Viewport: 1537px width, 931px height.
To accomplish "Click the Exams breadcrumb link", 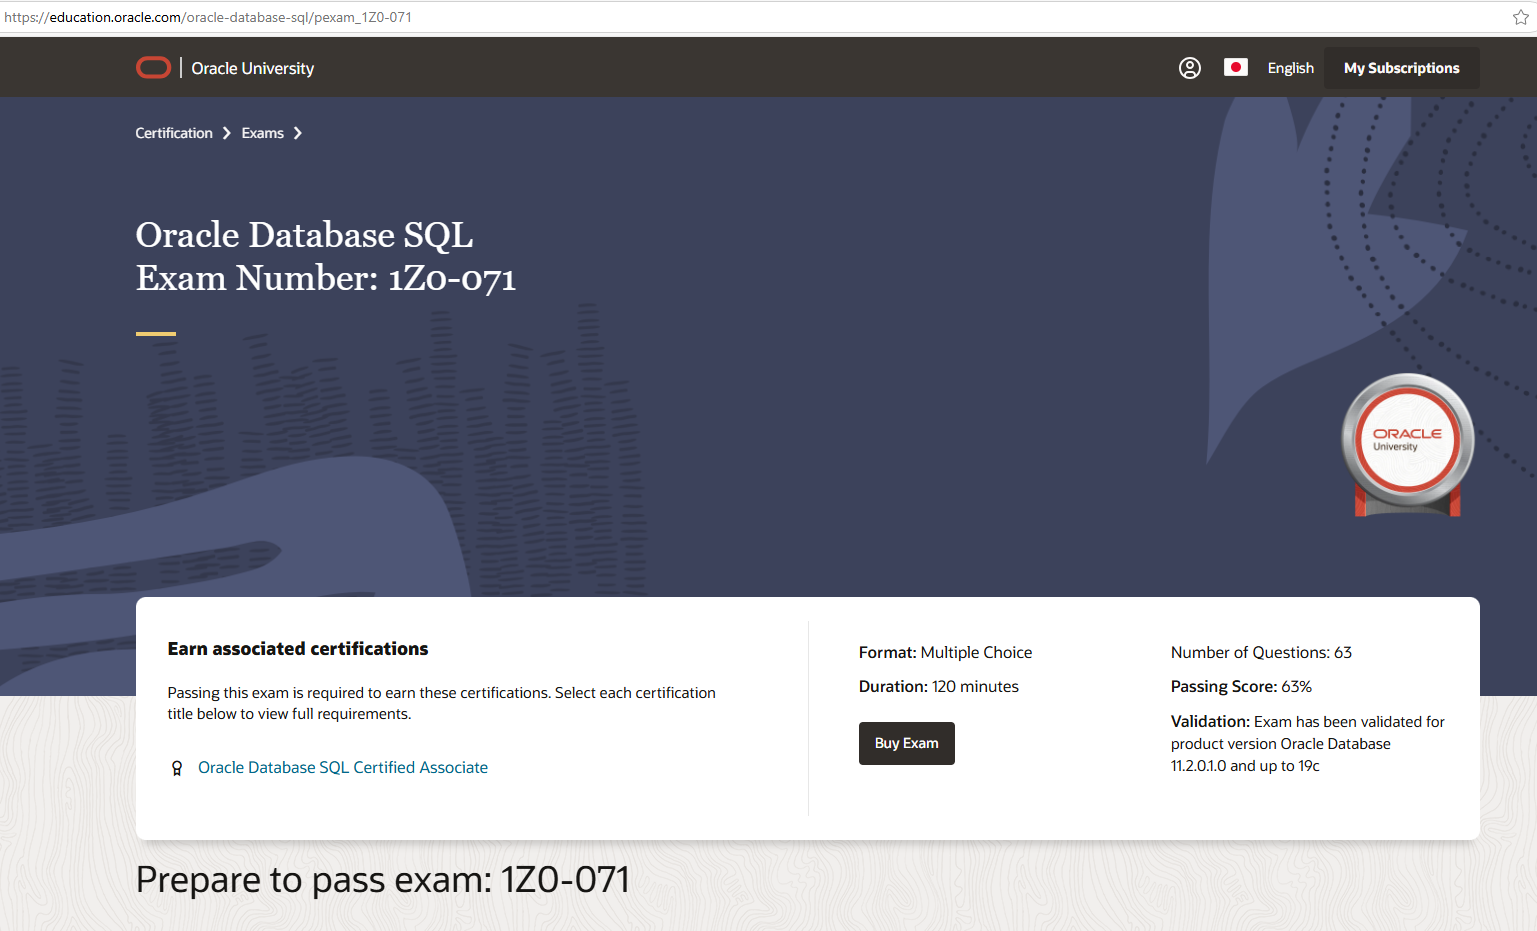I will 262,132.
